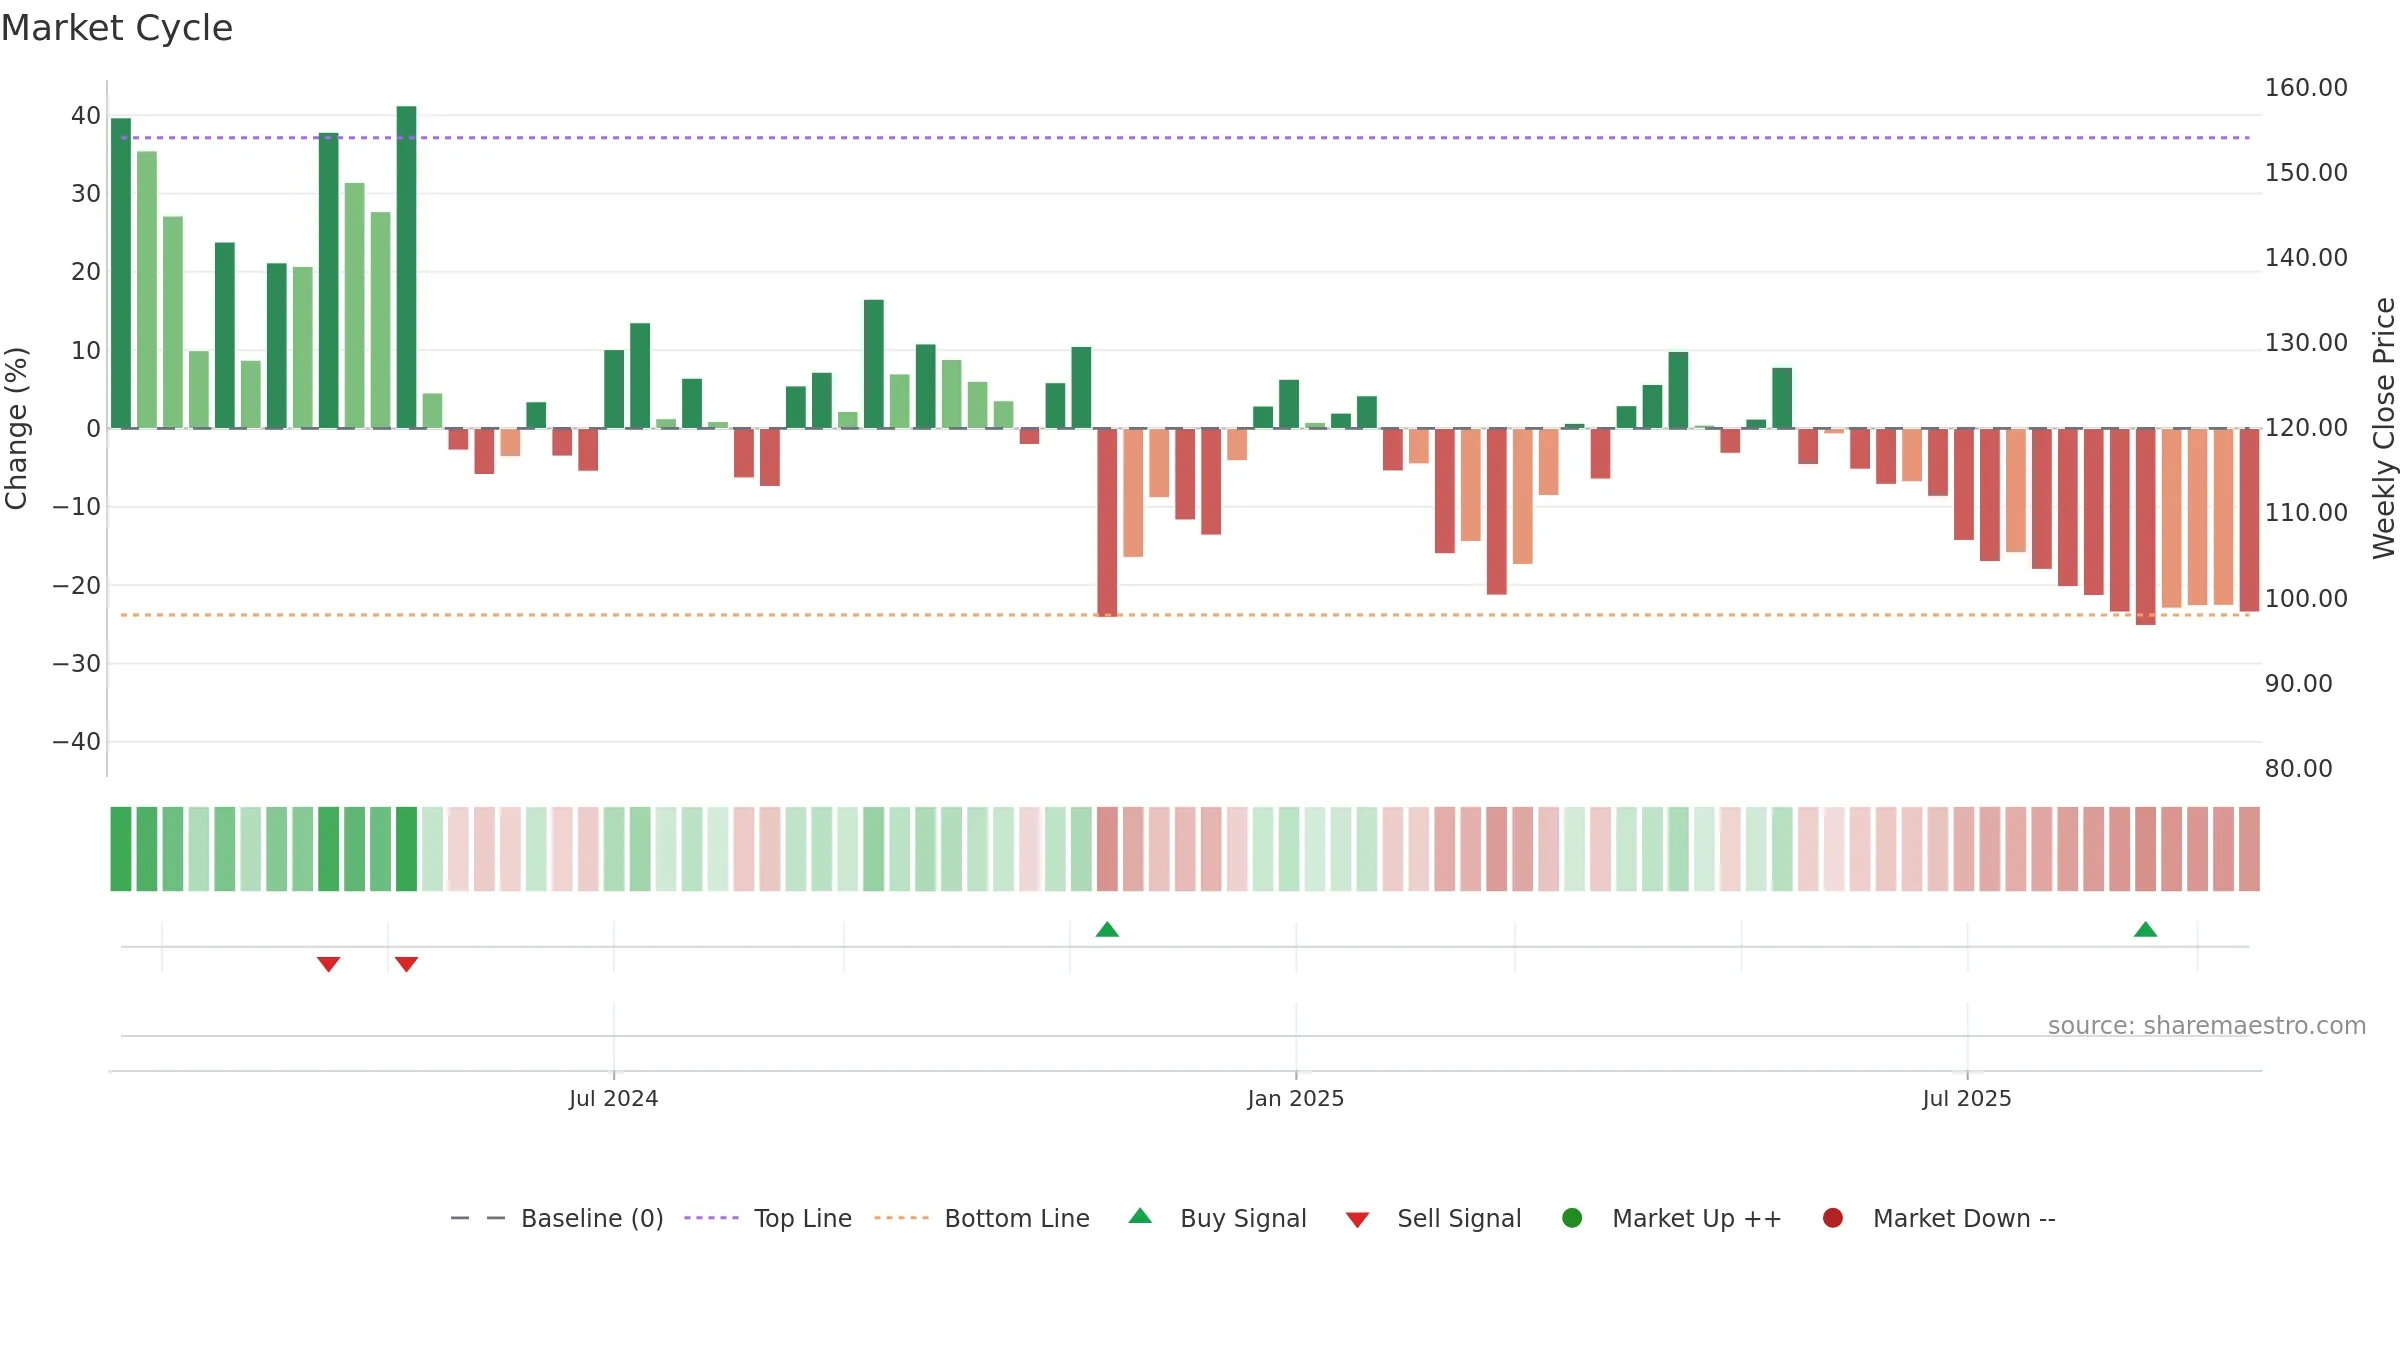Screen dimensions: 2400x1350
Task: Click the last red heatmap cell
Action: [x=2249, y=849]
